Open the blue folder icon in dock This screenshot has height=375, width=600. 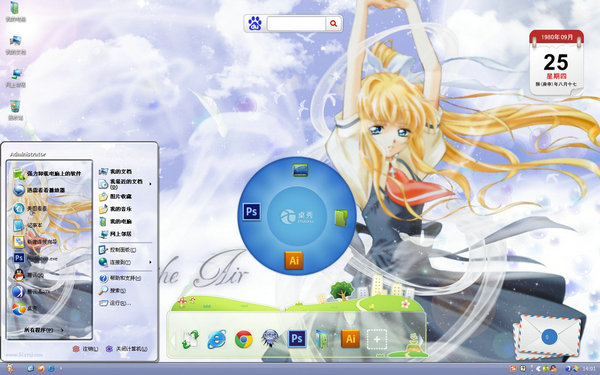point(322,339)
